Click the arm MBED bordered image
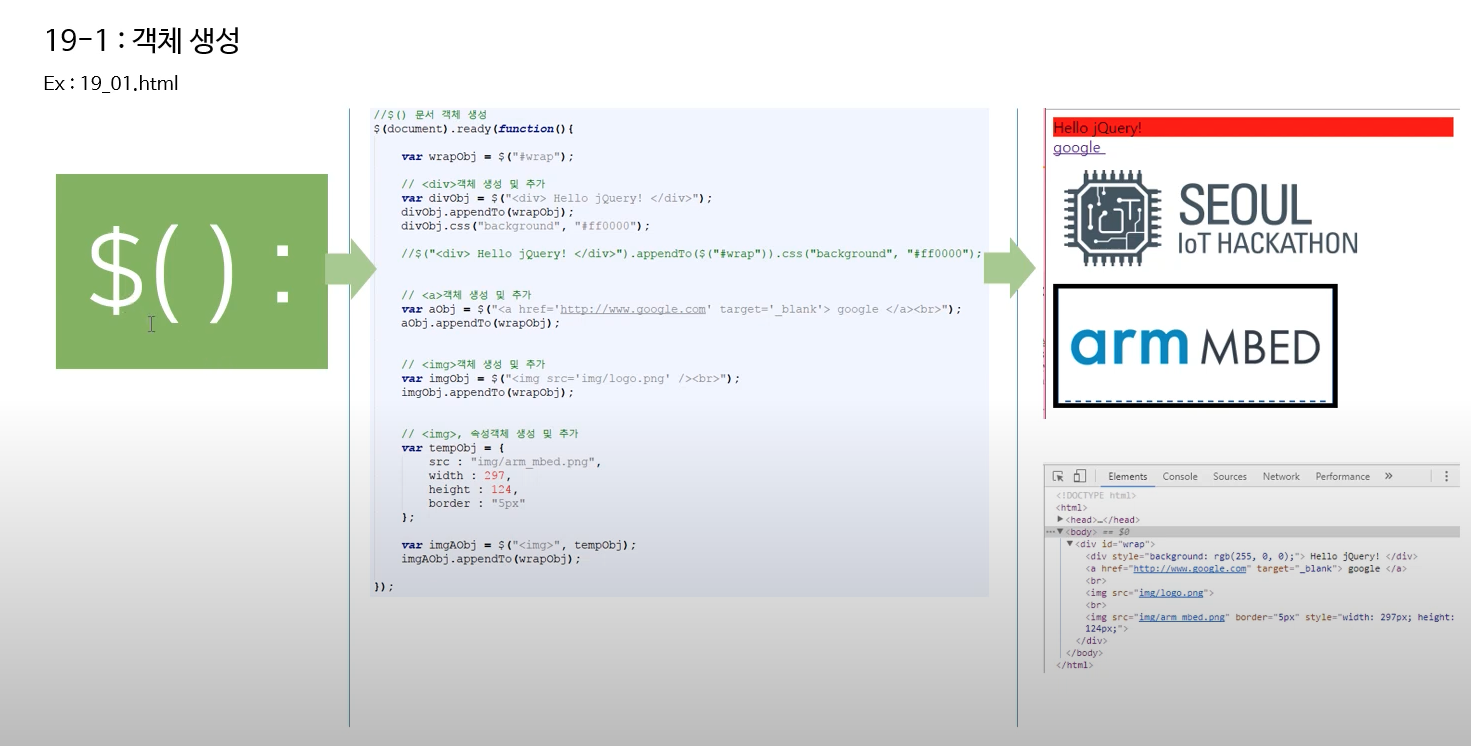 point(1195,346)
